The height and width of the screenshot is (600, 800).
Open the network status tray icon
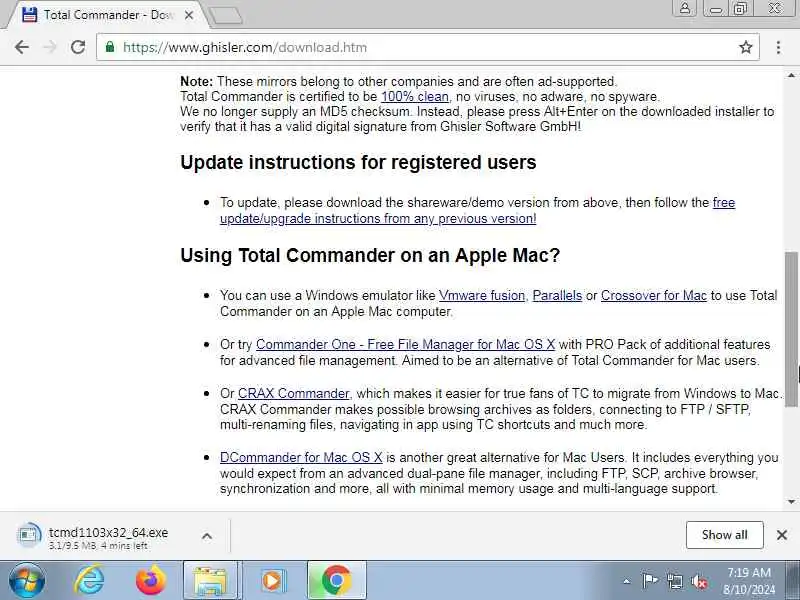pyautogui.click(x=674, y=581)
